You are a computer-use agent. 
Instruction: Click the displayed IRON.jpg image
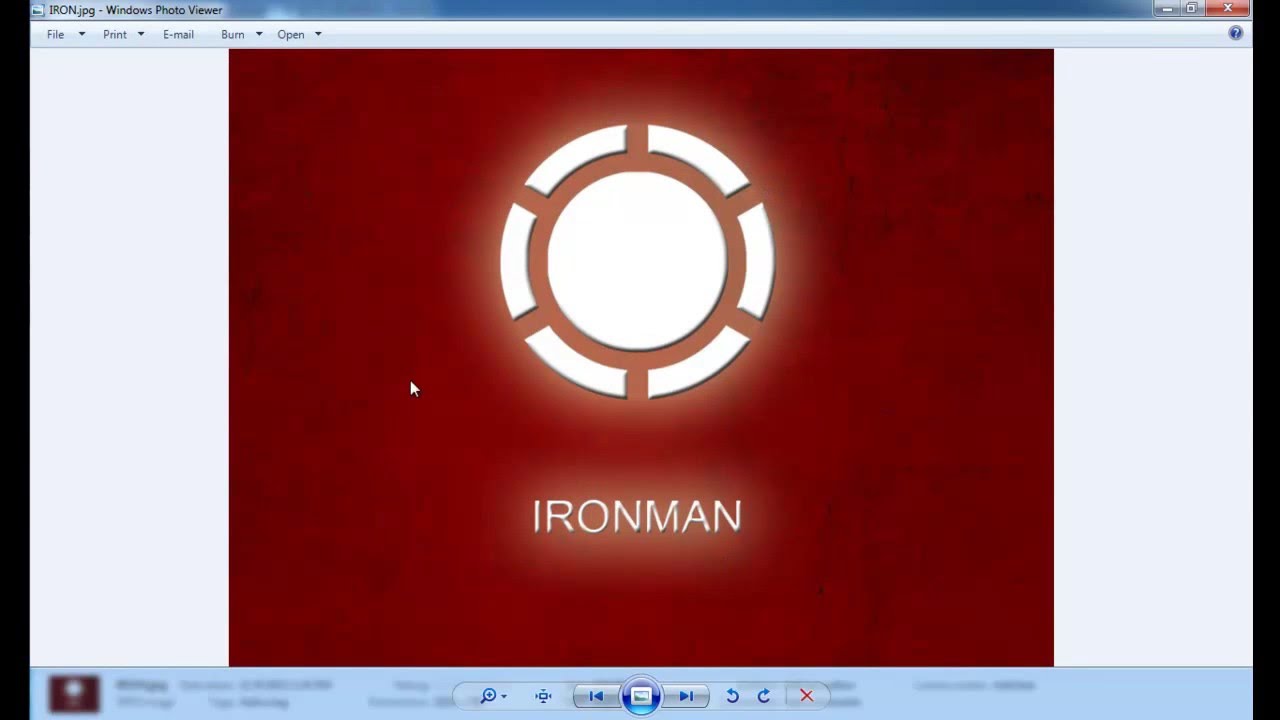click(641, 357)
